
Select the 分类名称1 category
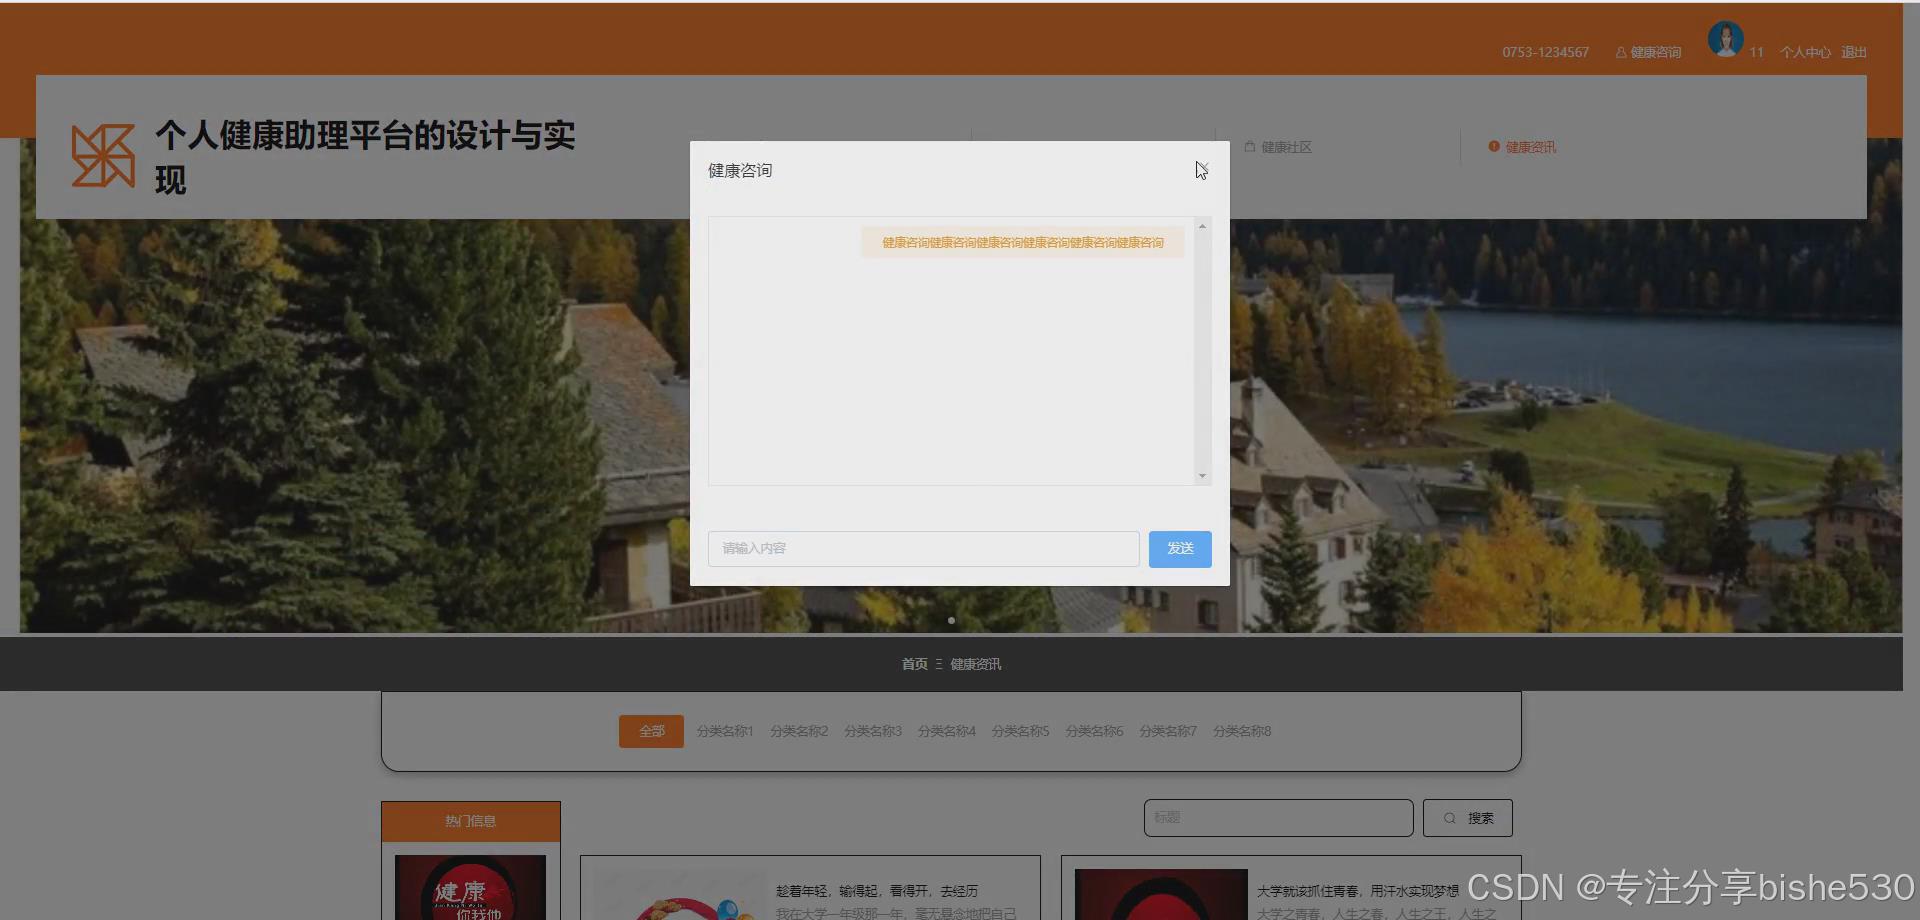coord(725,731)
